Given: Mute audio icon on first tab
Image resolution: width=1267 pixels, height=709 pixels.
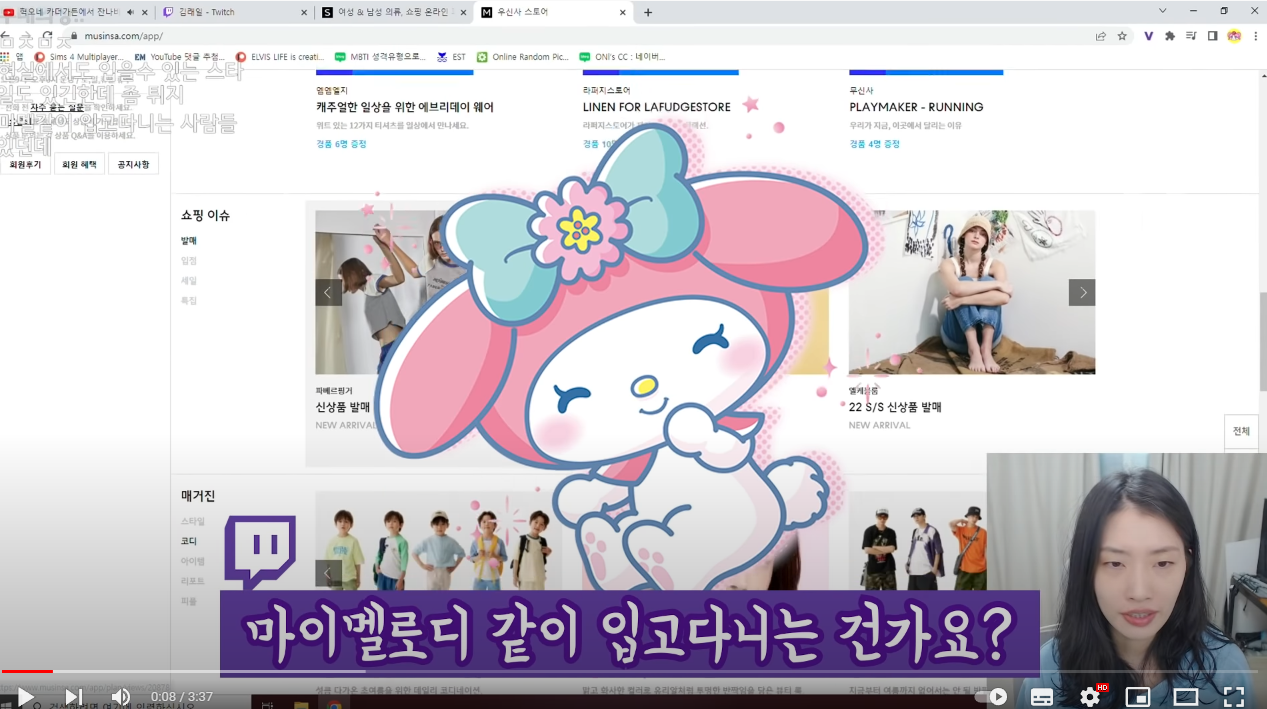Looking at the screenshot, I should (130, 12).
